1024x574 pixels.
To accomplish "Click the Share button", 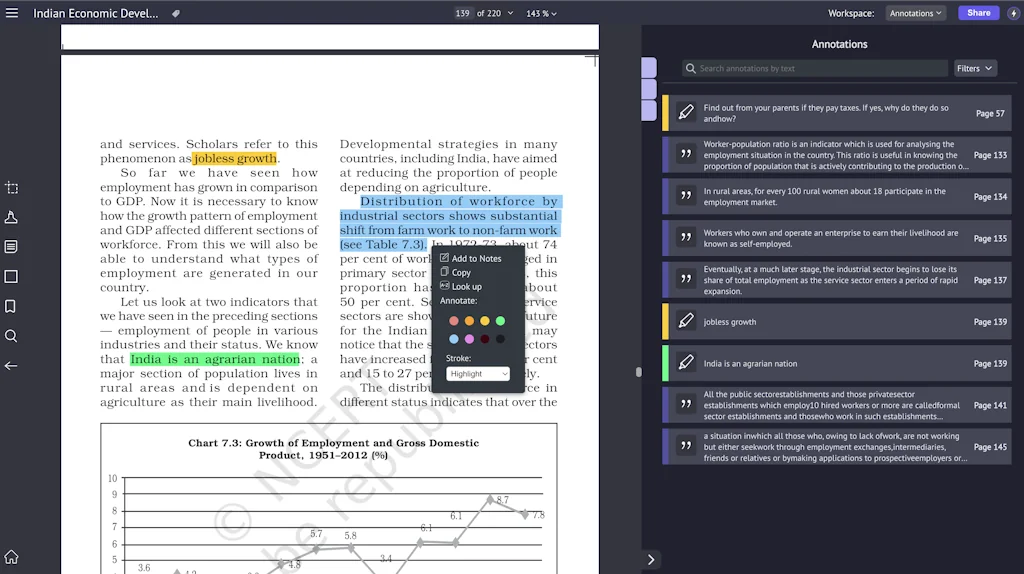I will [x=978, y=13].
